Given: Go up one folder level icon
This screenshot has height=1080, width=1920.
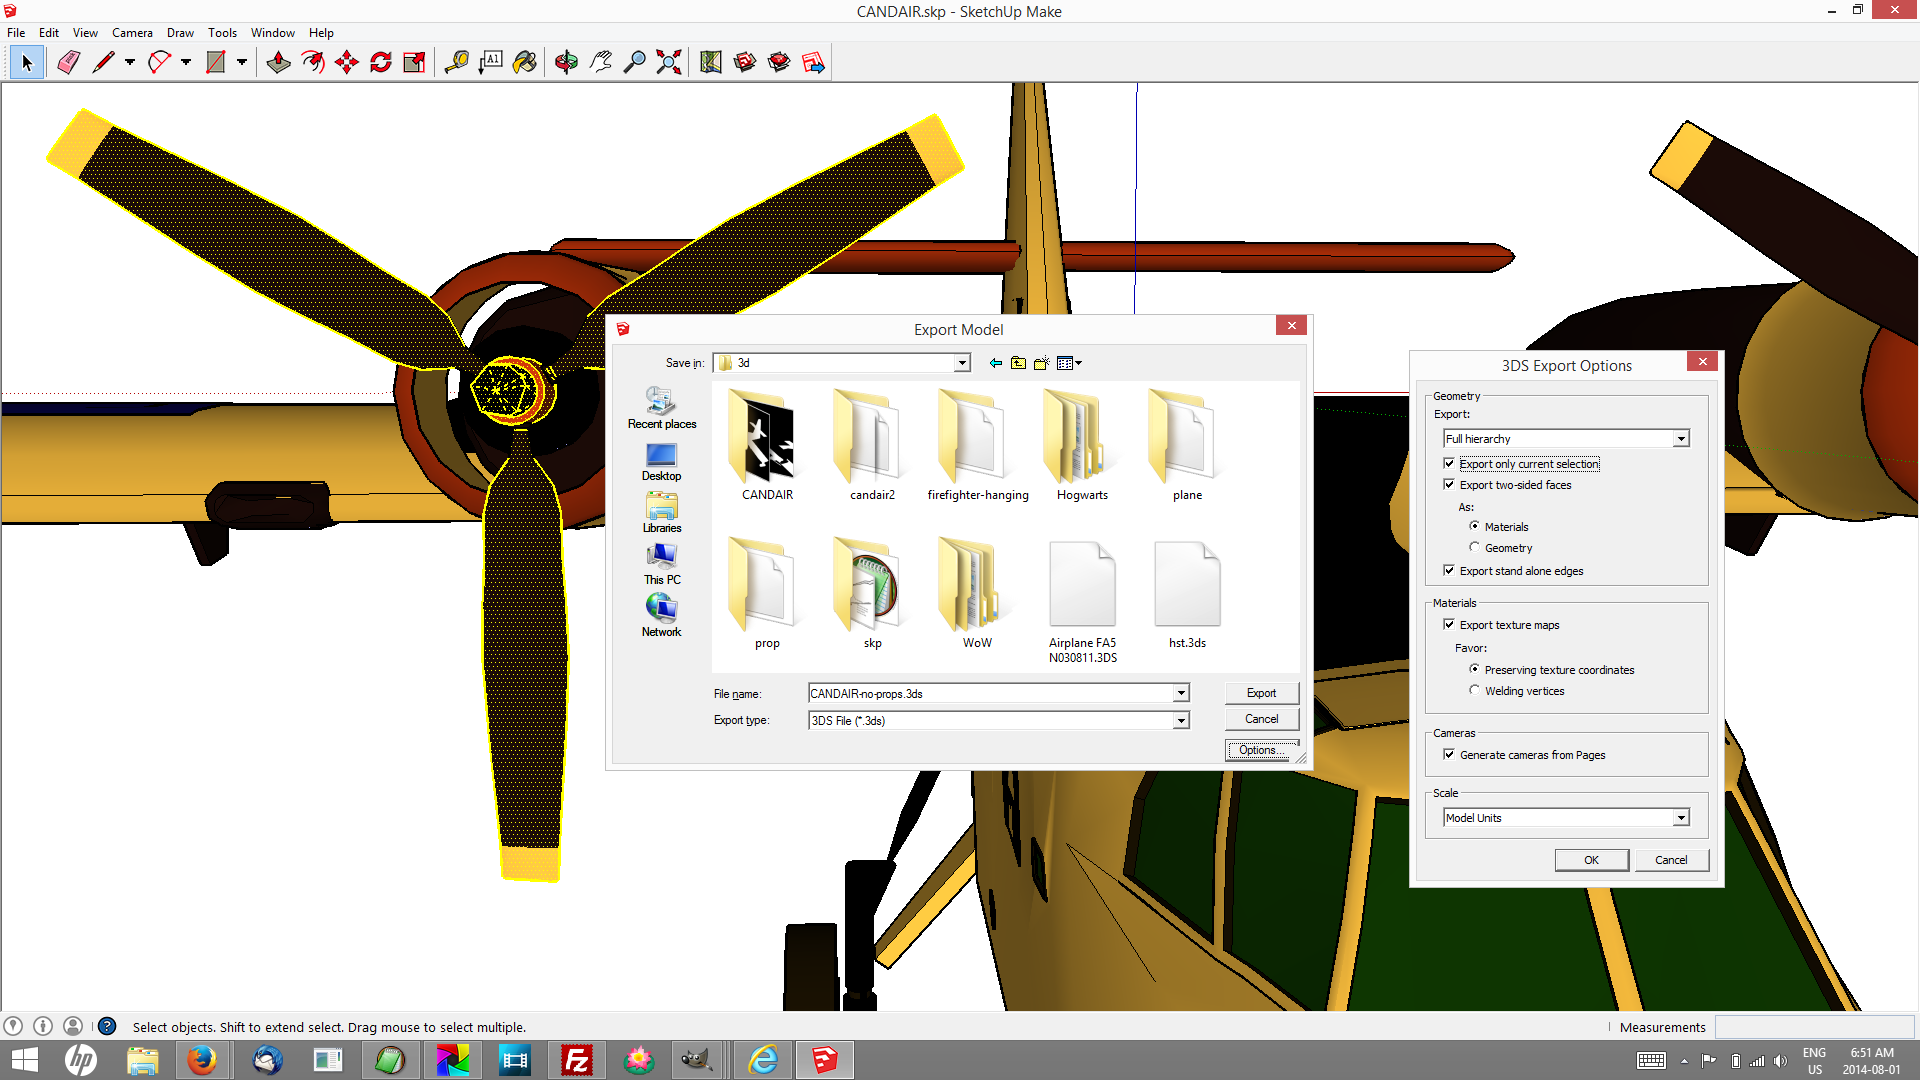Looking at the screenshot, I should click(x=1018, y=363).
